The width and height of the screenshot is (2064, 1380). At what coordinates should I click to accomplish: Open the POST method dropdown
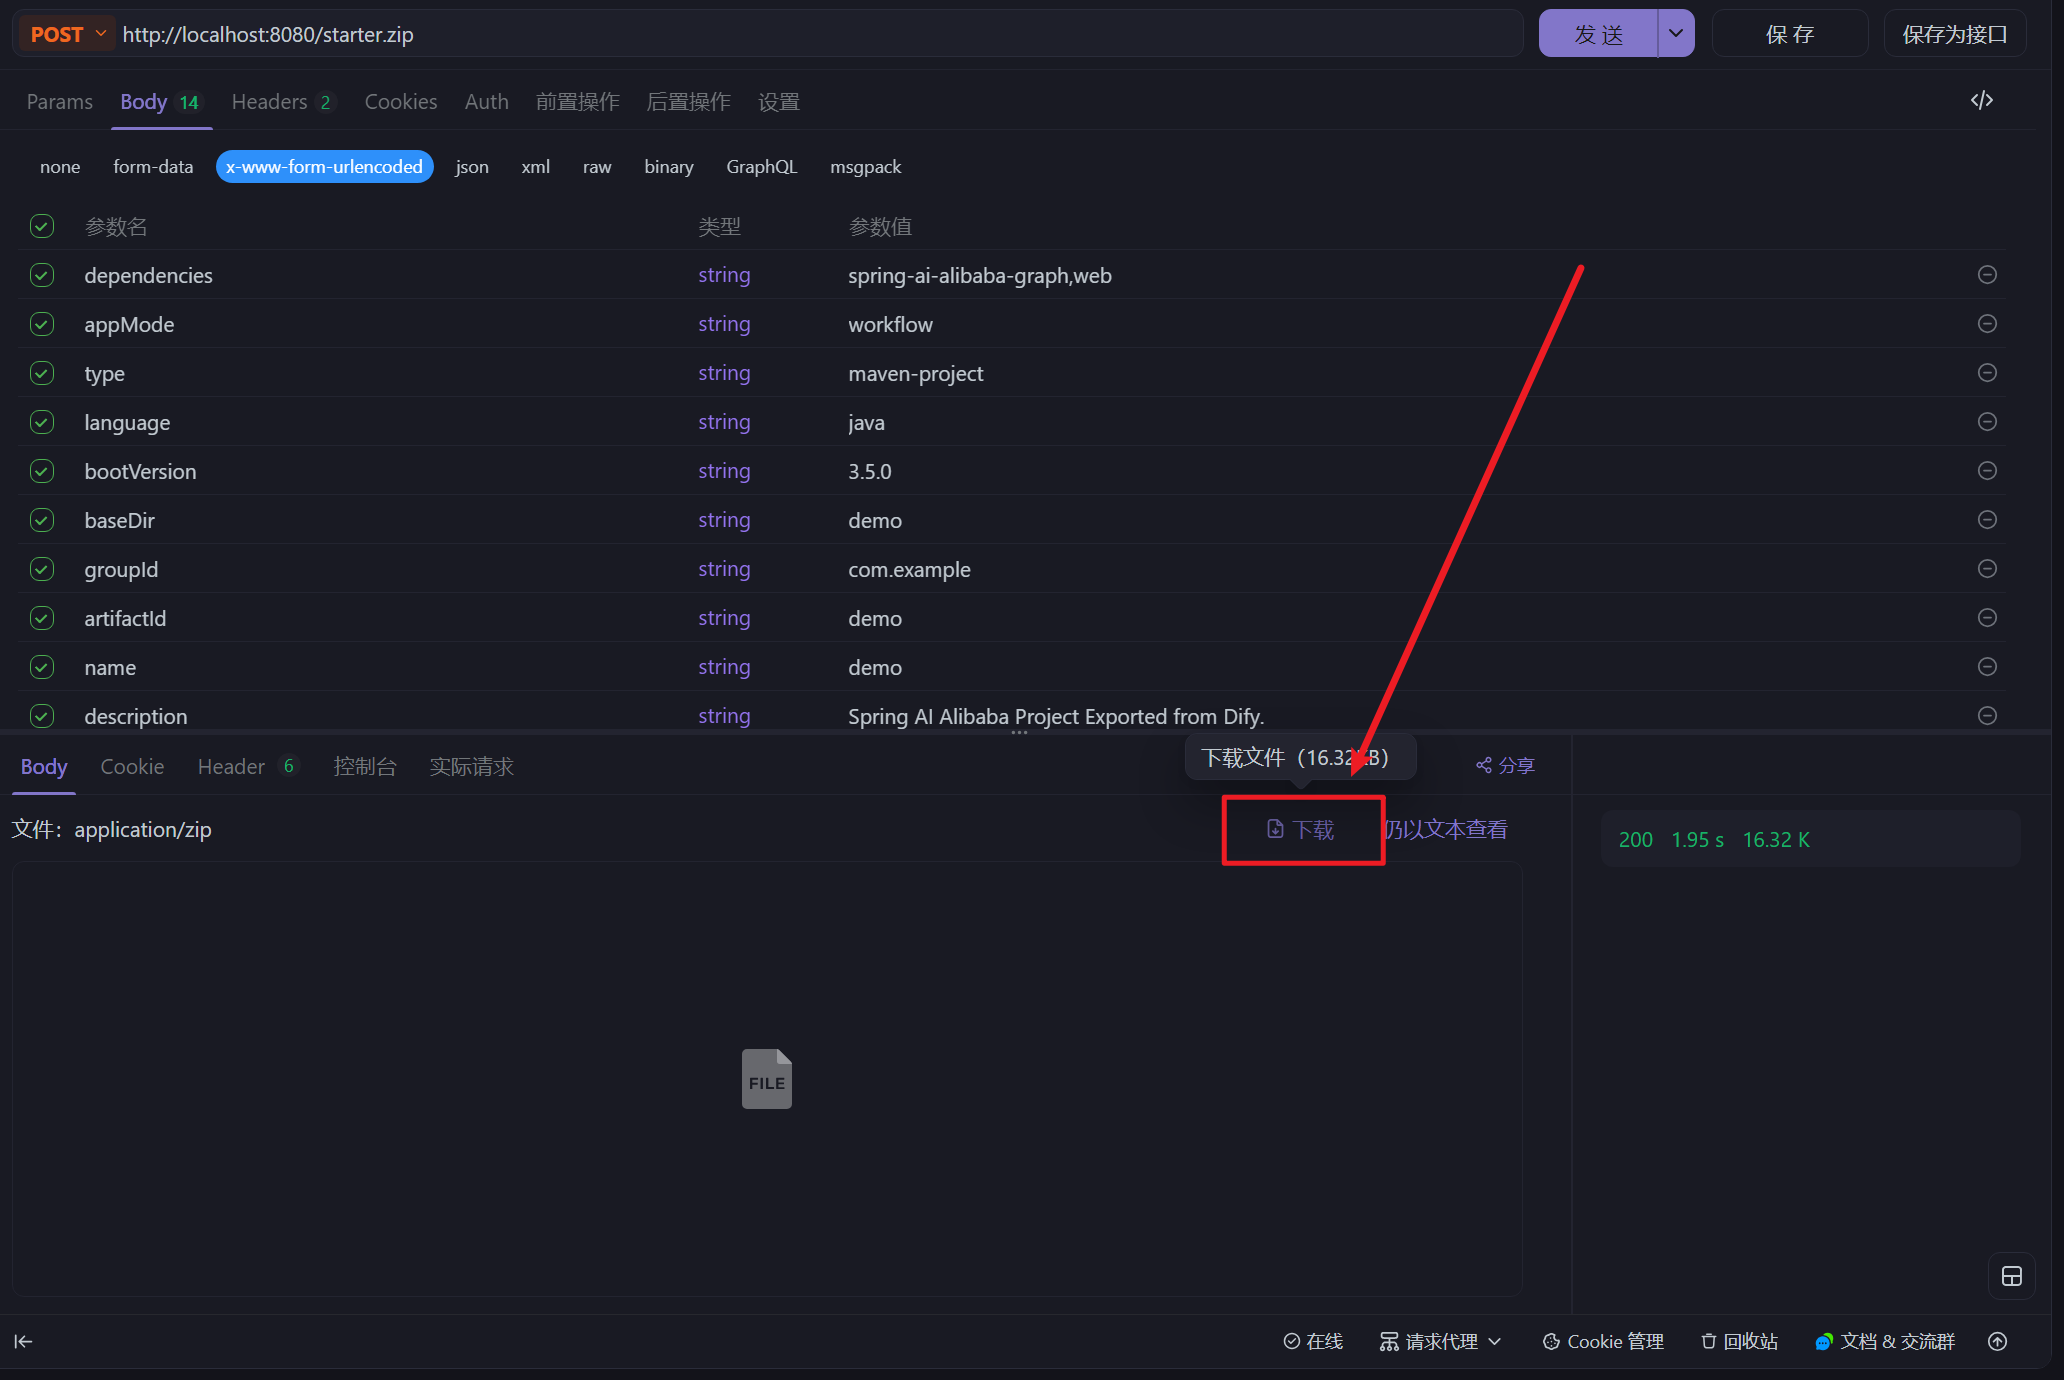point(66,33)
